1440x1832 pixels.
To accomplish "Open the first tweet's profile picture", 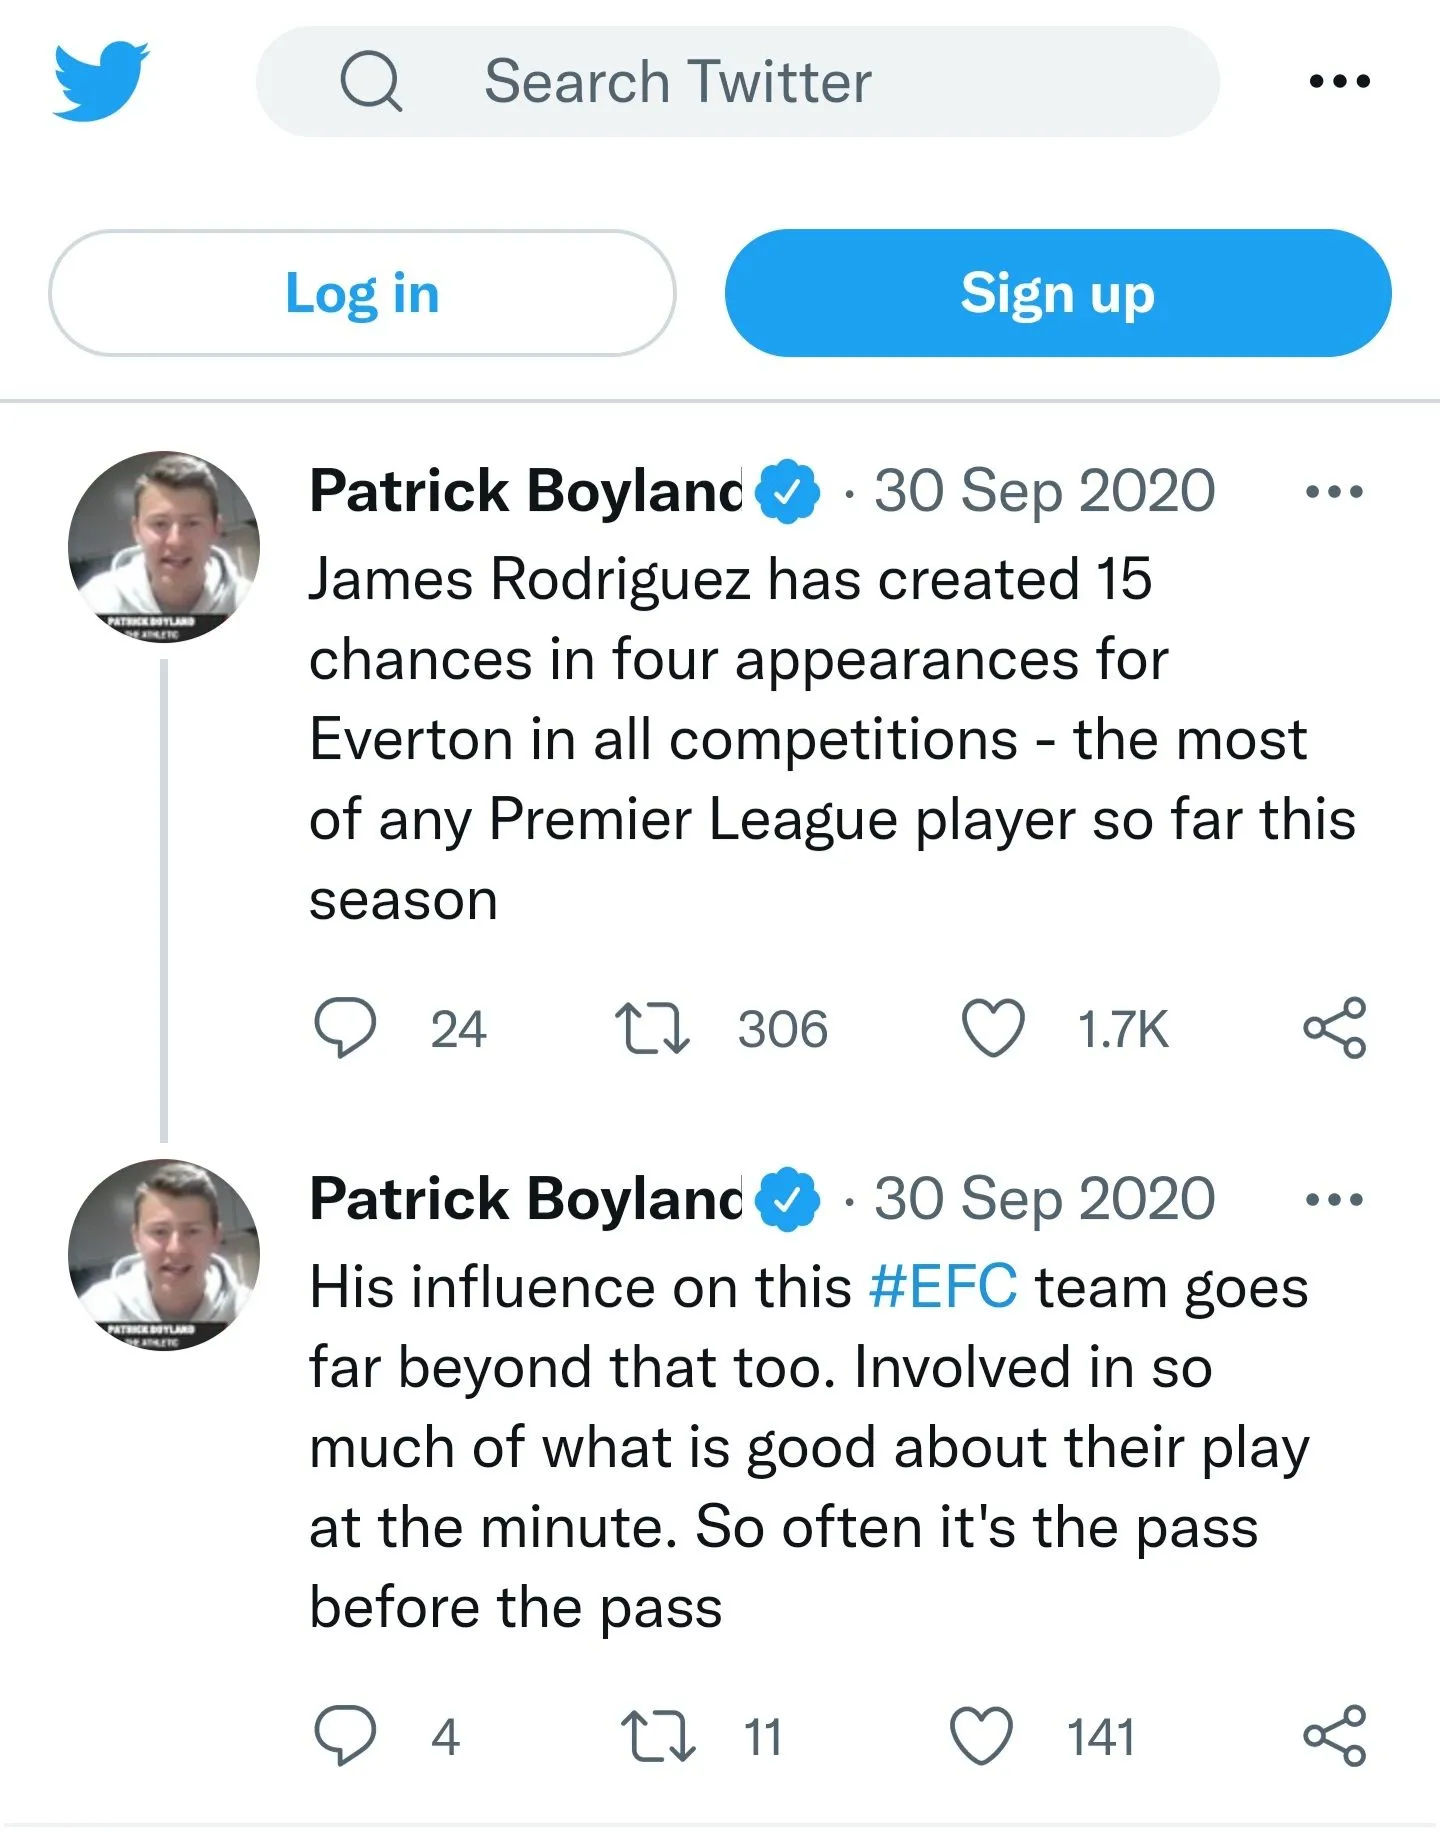I will (164, 546).
